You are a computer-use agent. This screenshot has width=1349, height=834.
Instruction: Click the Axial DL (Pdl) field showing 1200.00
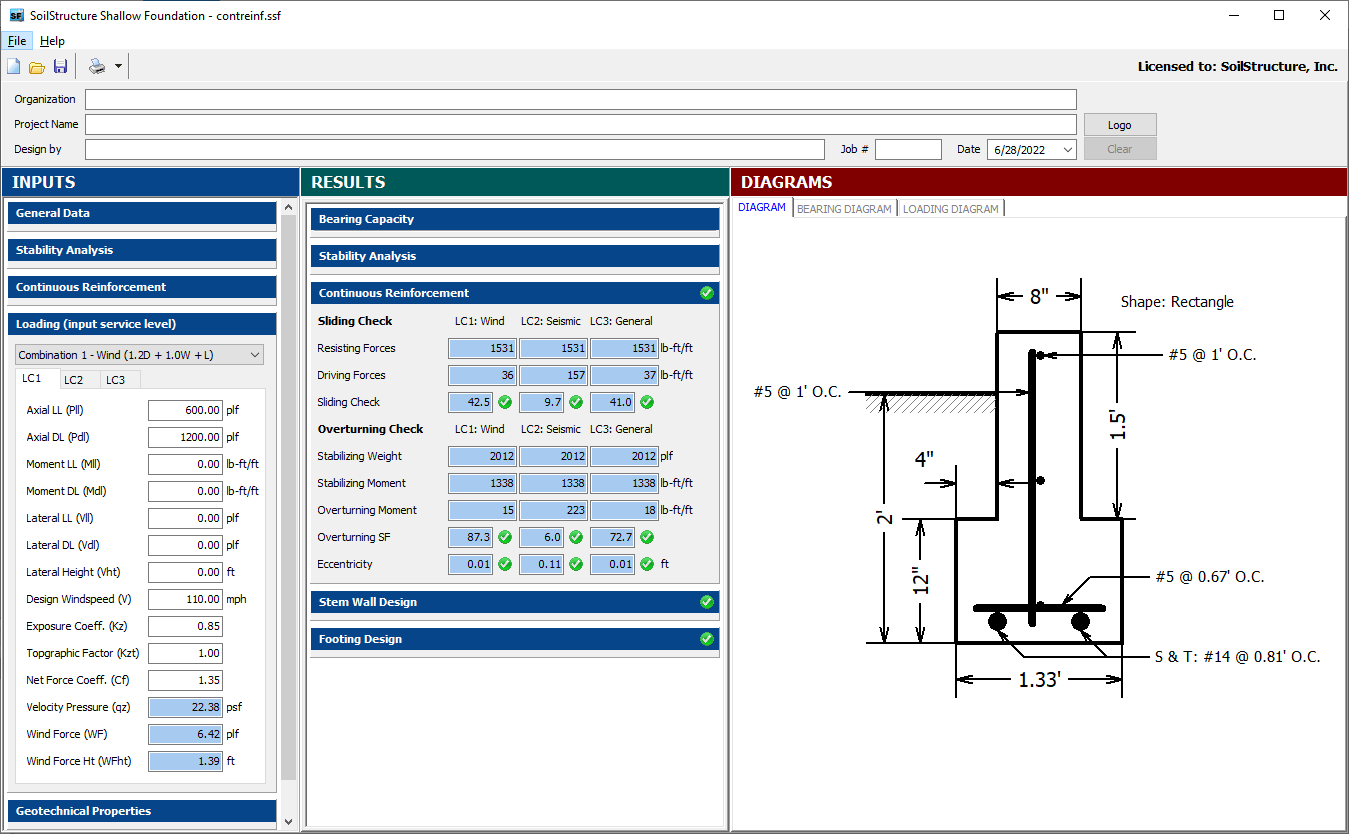coord(185,437)
